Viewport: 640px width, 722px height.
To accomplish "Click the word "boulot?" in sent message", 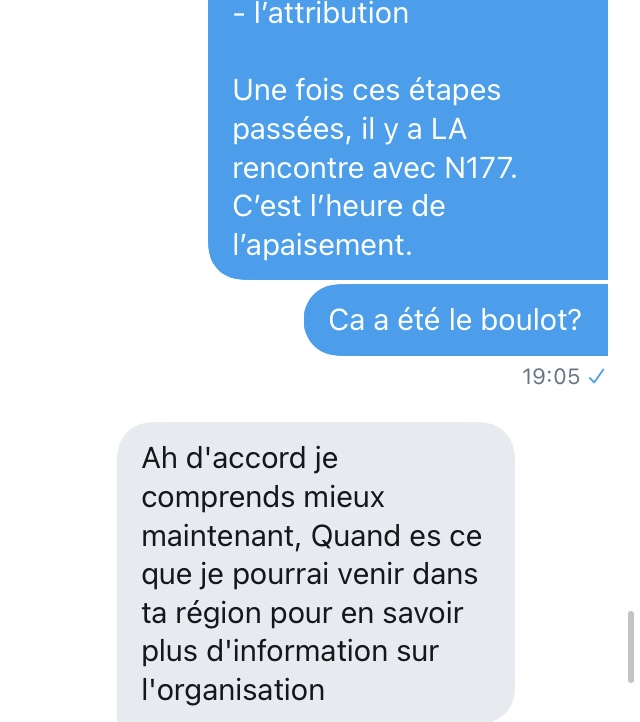I will (x=531, y=320).
